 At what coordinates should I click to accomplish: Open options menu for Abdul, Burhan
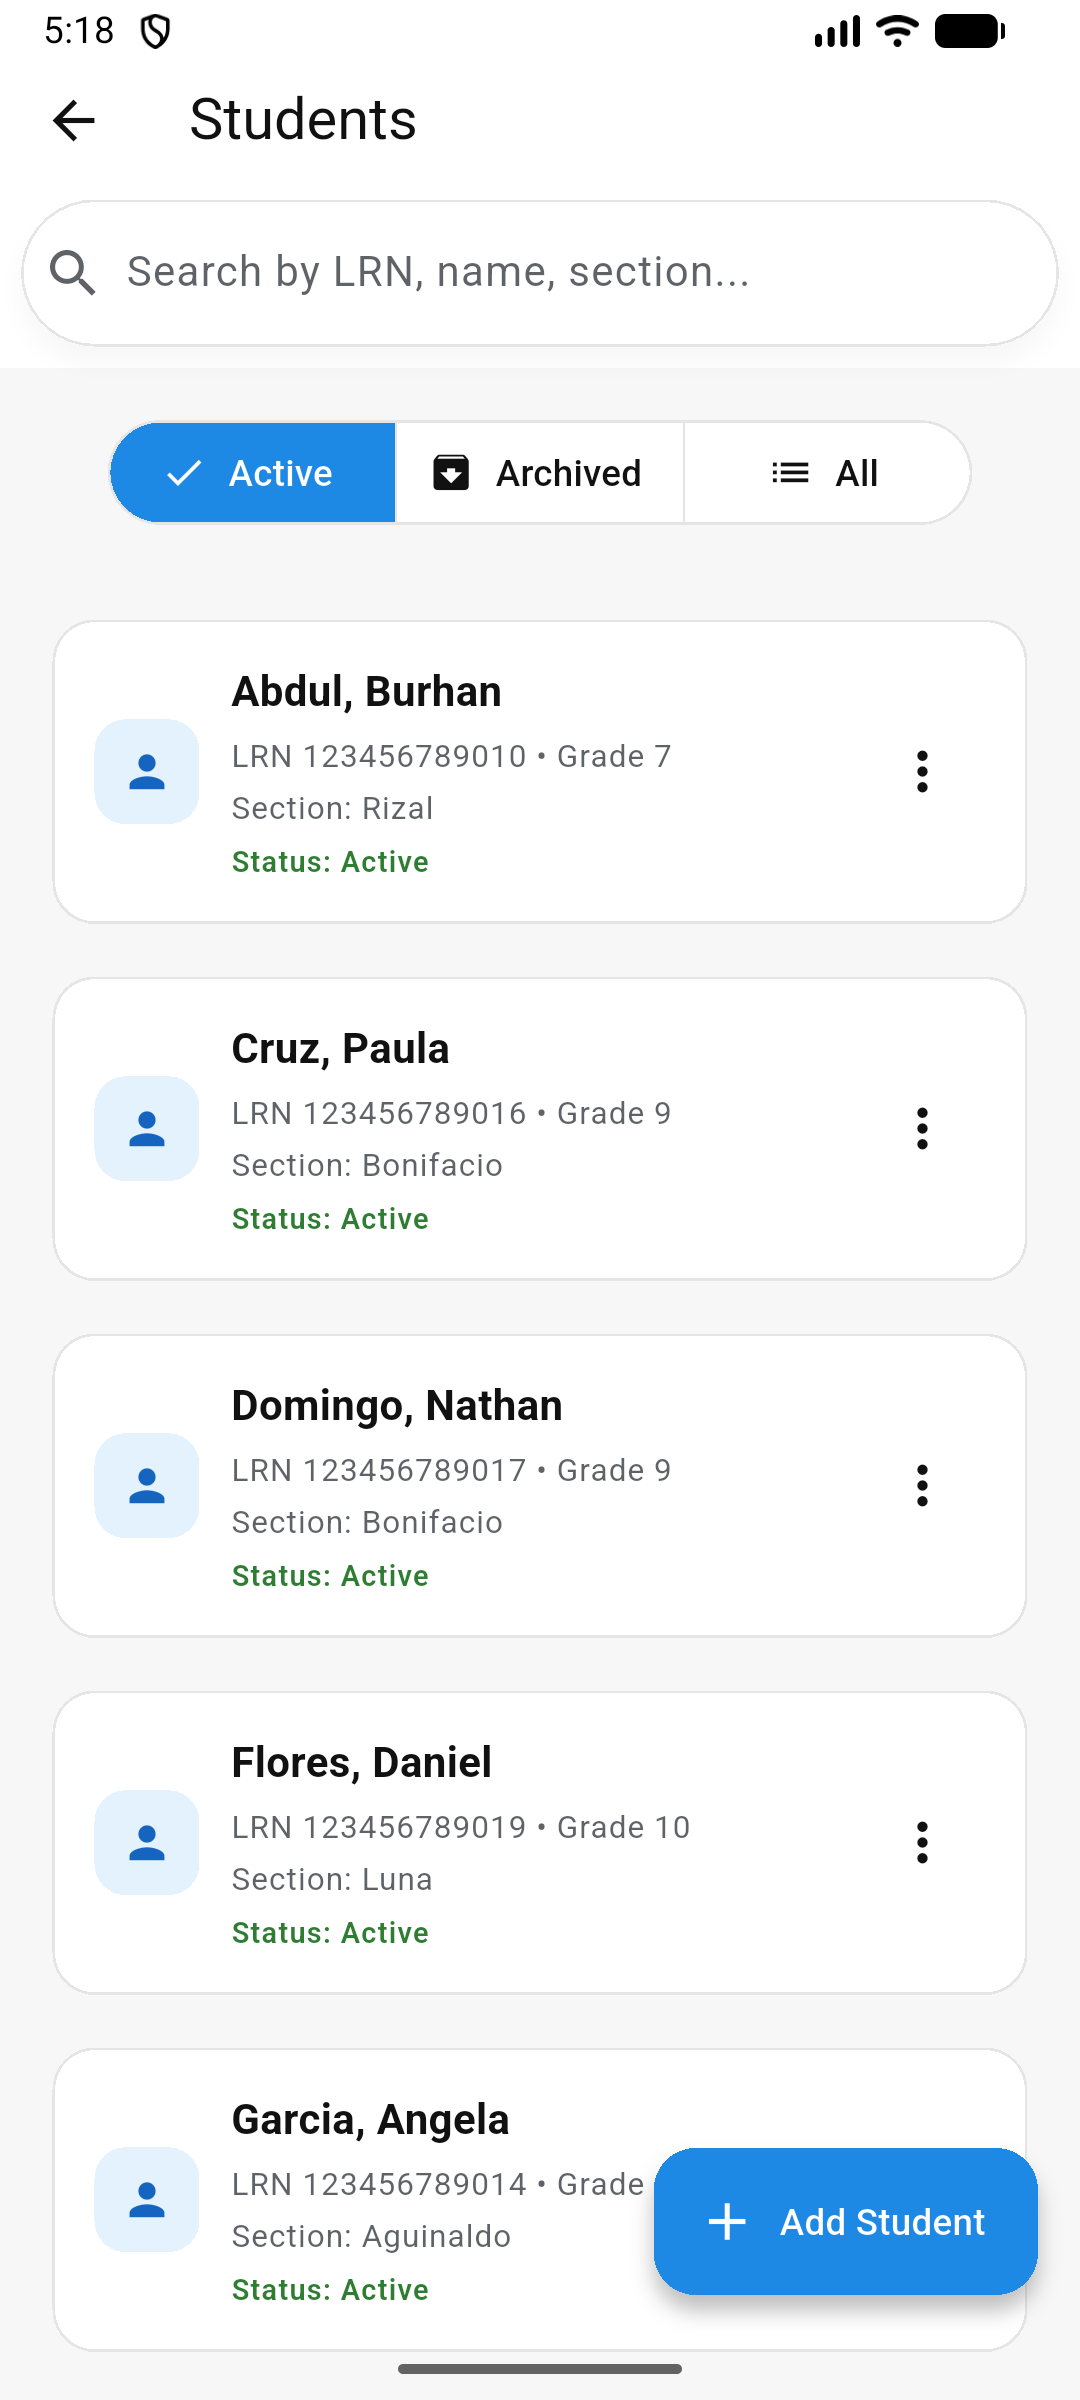[x=922, y=772]
